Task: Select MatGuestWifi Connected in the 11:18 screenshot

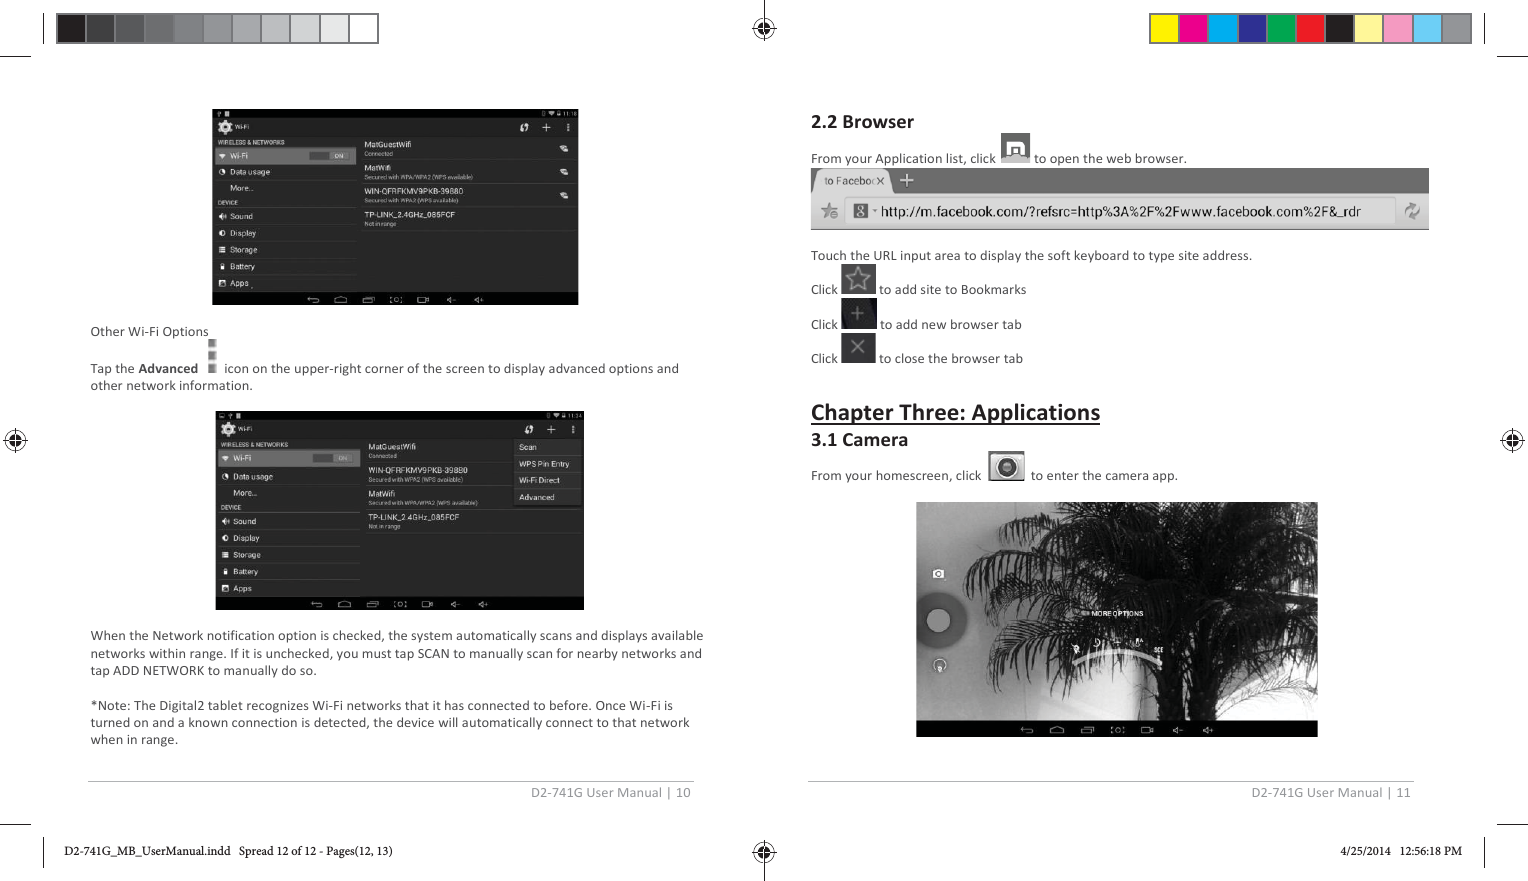Action: (x=467, y=148)
